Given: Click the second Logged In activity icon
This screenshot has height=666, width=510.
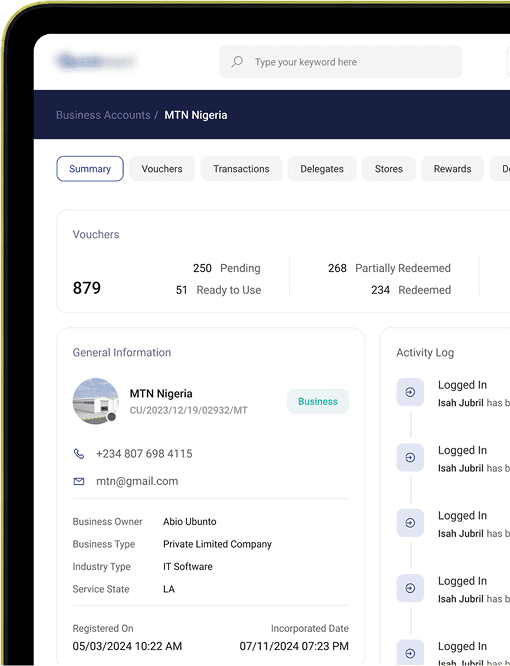Looking at the screenshot, I should pyautogui.click(x=410, y=457).
